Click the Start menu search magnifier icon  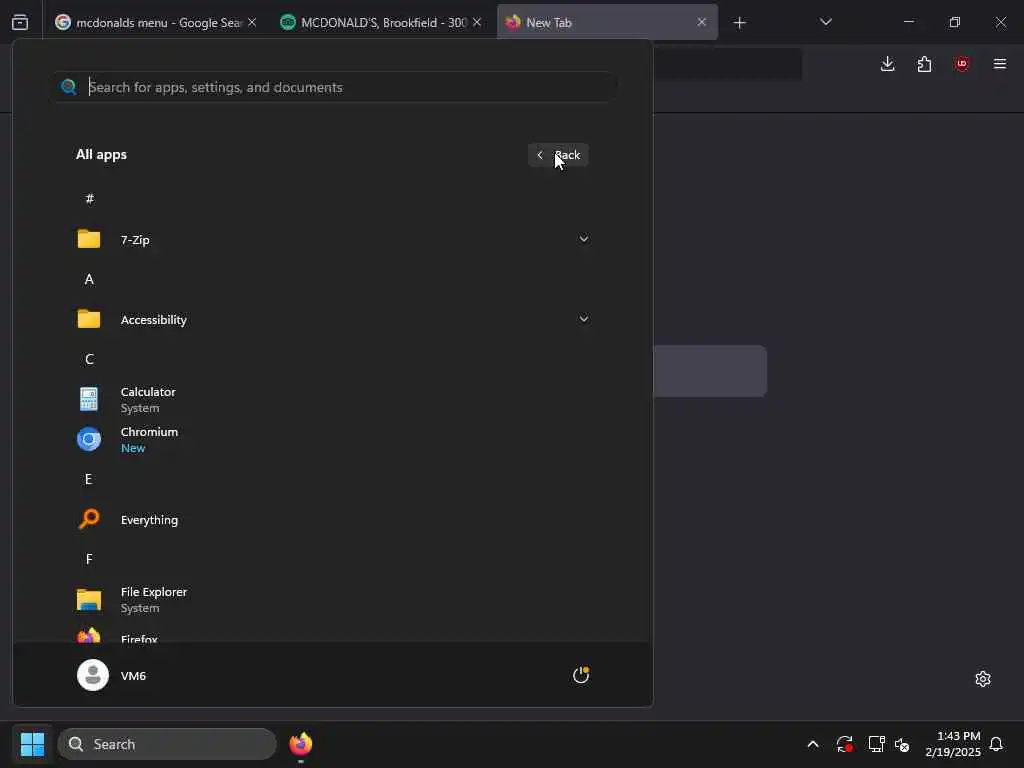coord(69,87)
